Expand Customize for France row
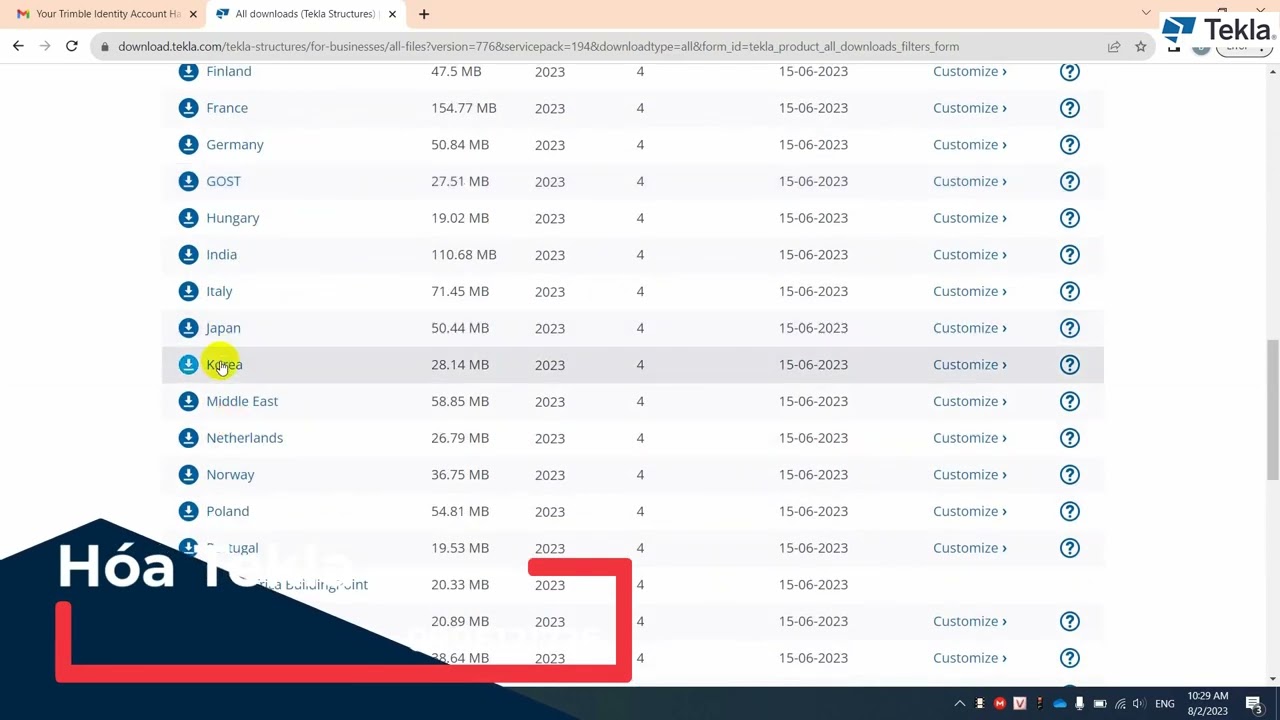This screenshot has height=720, width=1280. tap(970, 108)
